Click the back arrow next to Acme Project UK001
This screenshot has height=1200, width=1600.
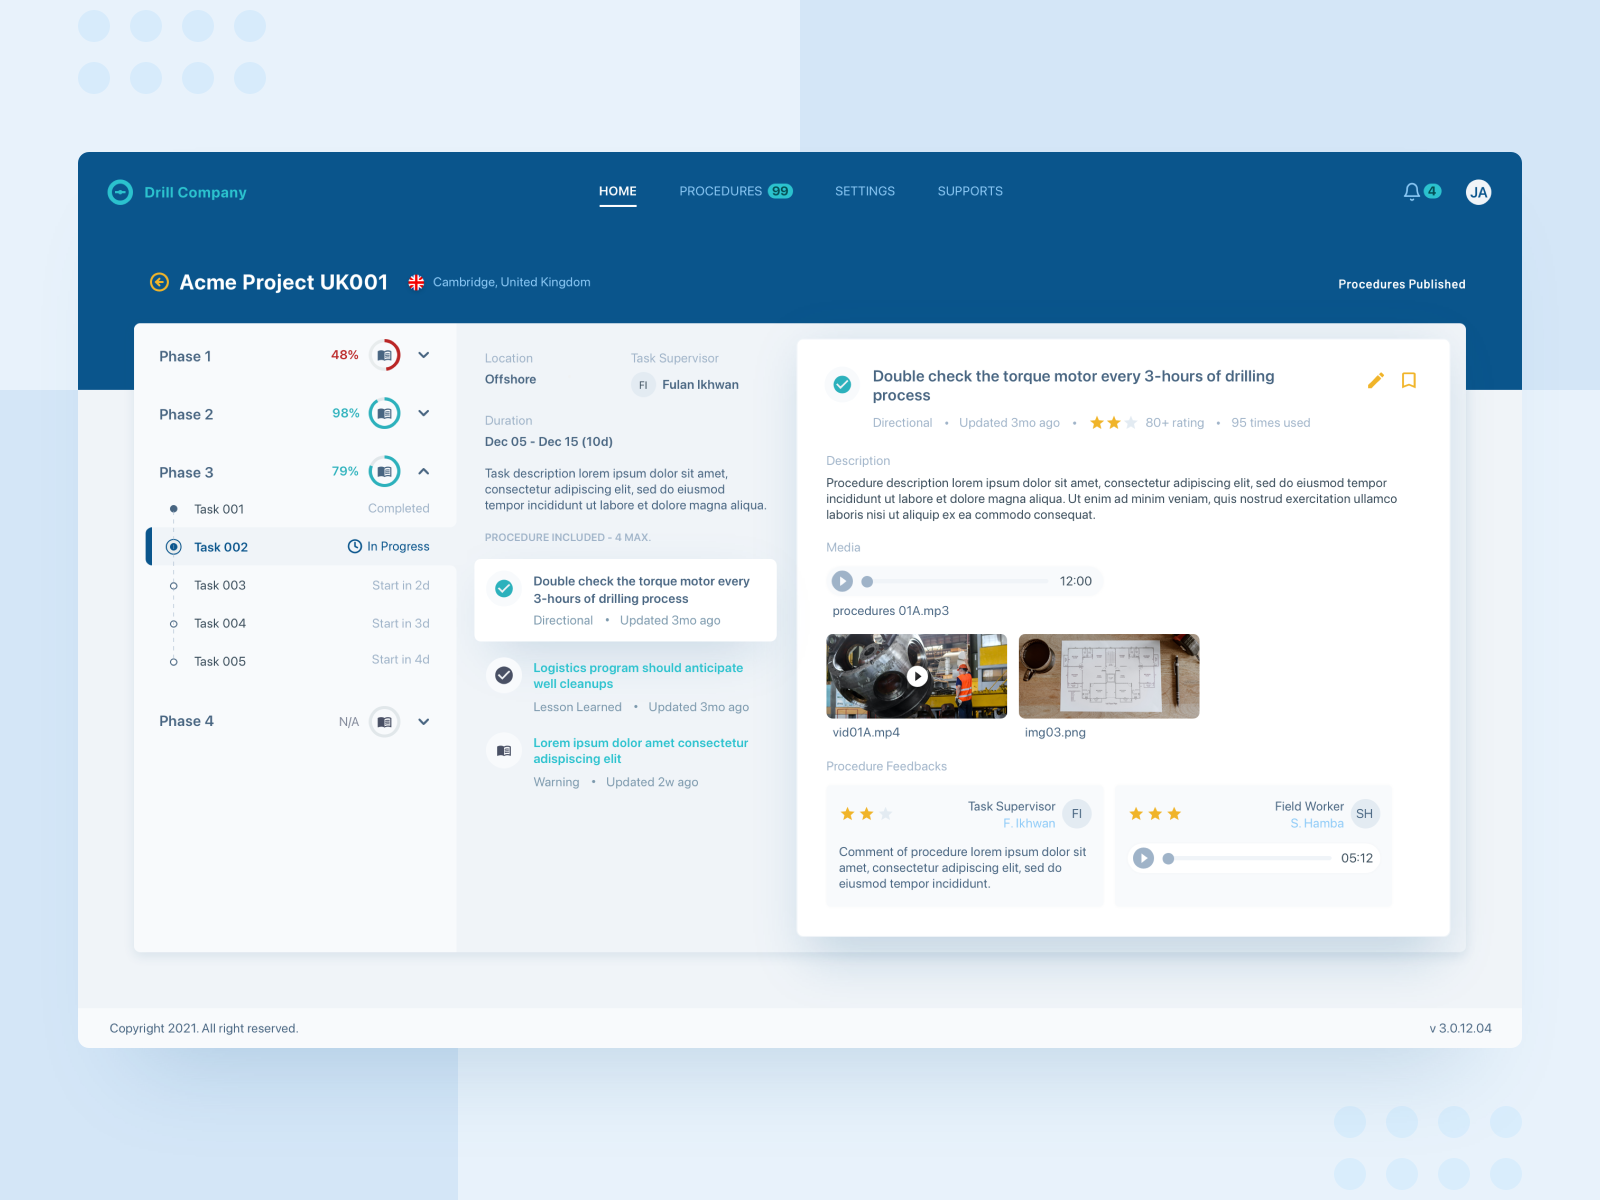tap(158, 283)
